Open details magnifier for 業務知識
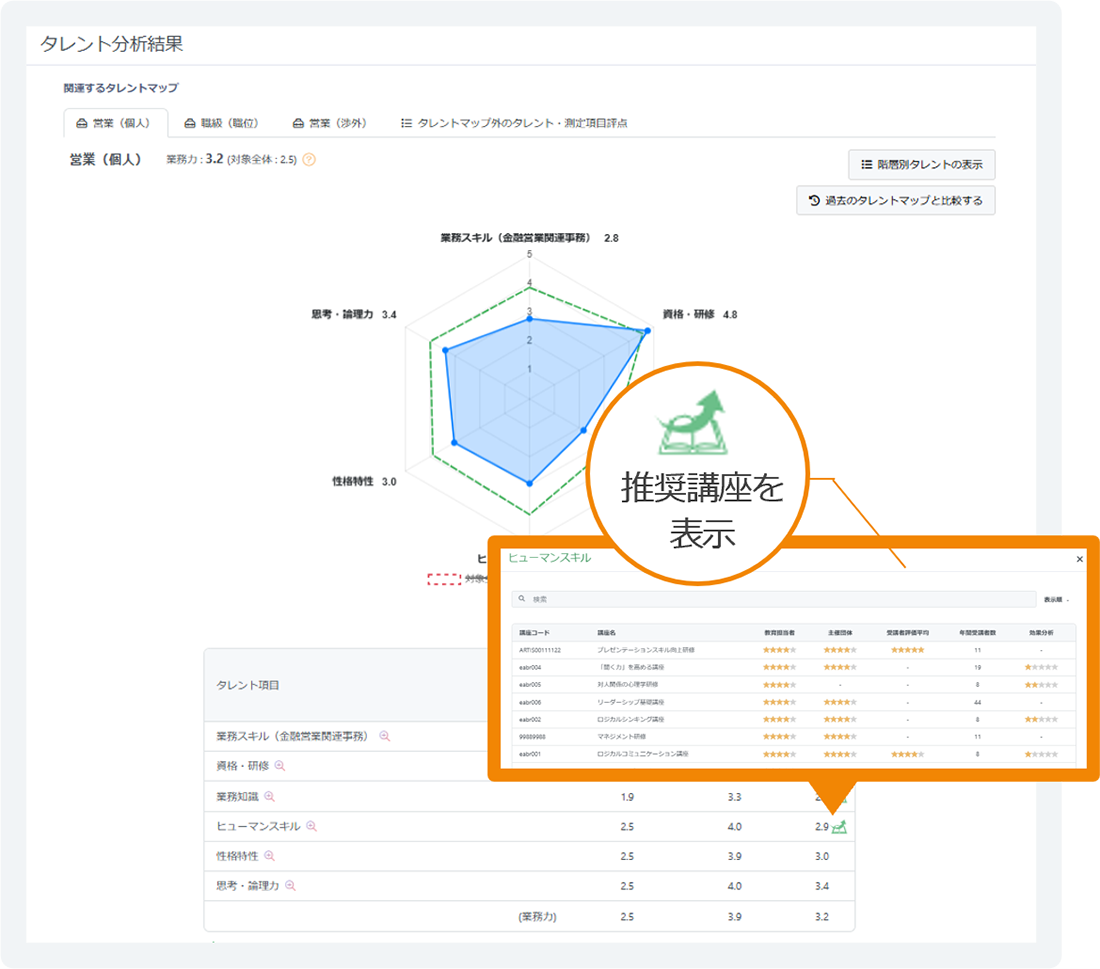 point(269,797)
